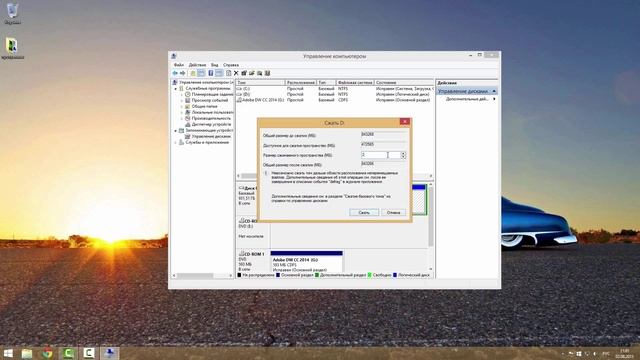Toggle the Show/Hide Action Pane toolbar icon

coord(219,73)
